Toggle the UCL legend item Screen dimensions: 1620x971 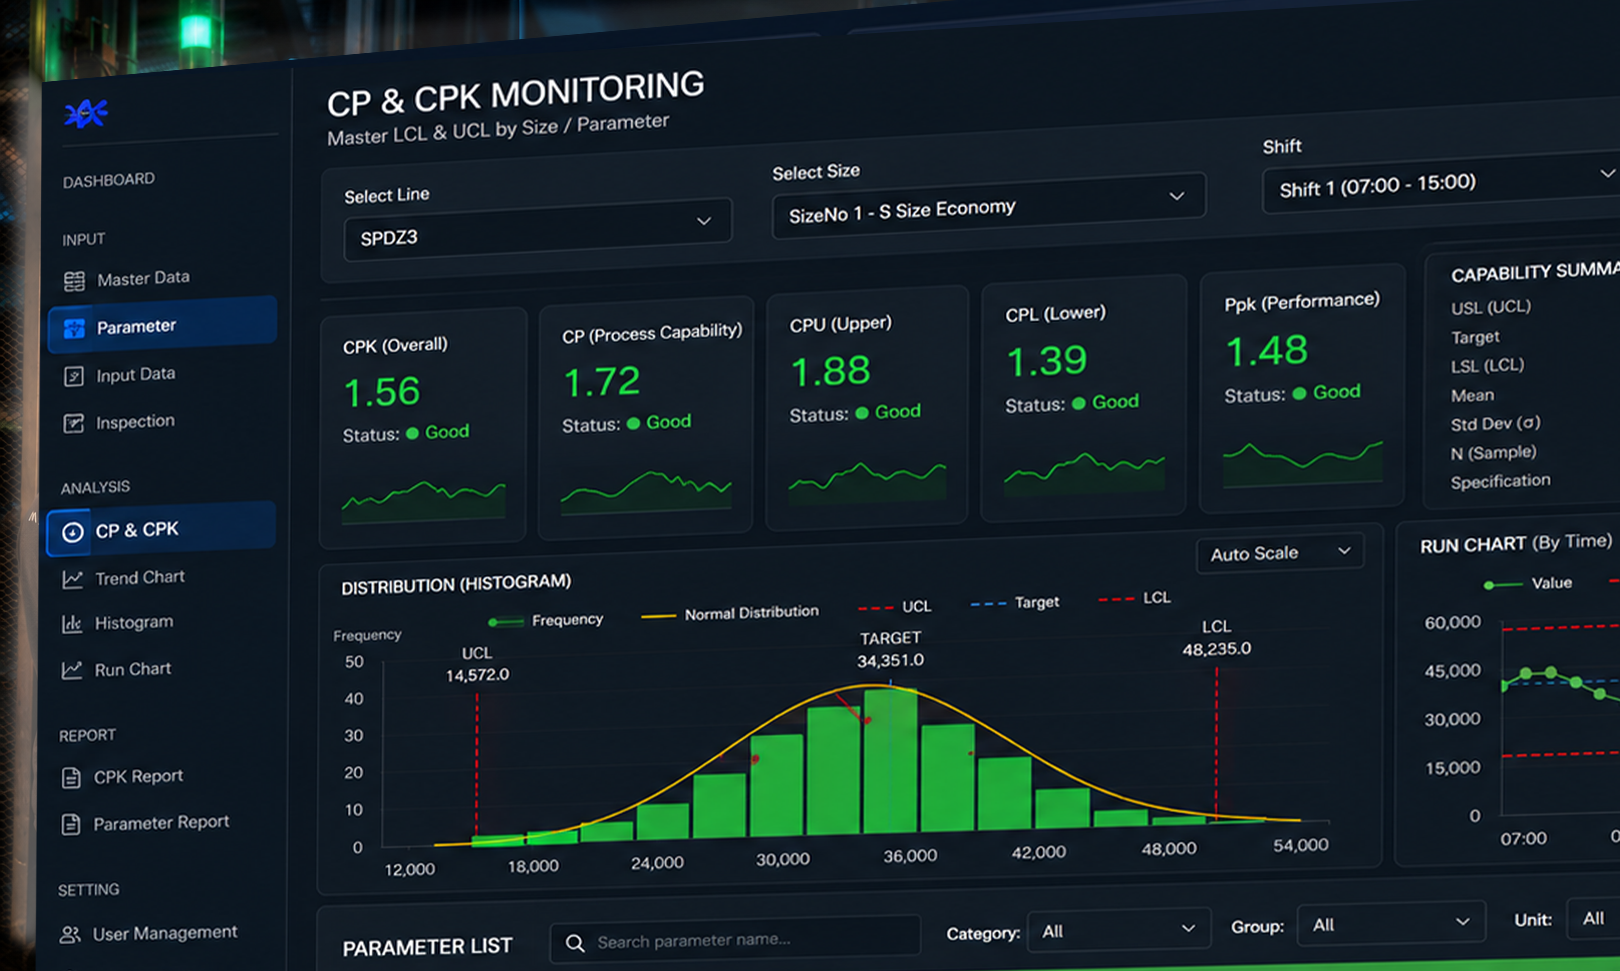point(895,606)
